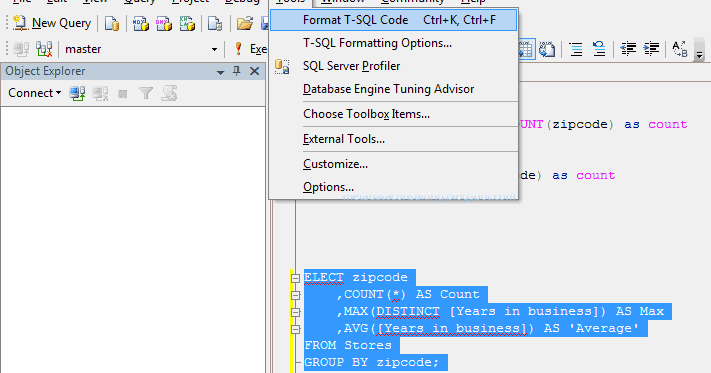The width and height of the screenshot is (711, 373).
Task: Click the text 'FROM Stores' in the editor
Action: point(348,345)
